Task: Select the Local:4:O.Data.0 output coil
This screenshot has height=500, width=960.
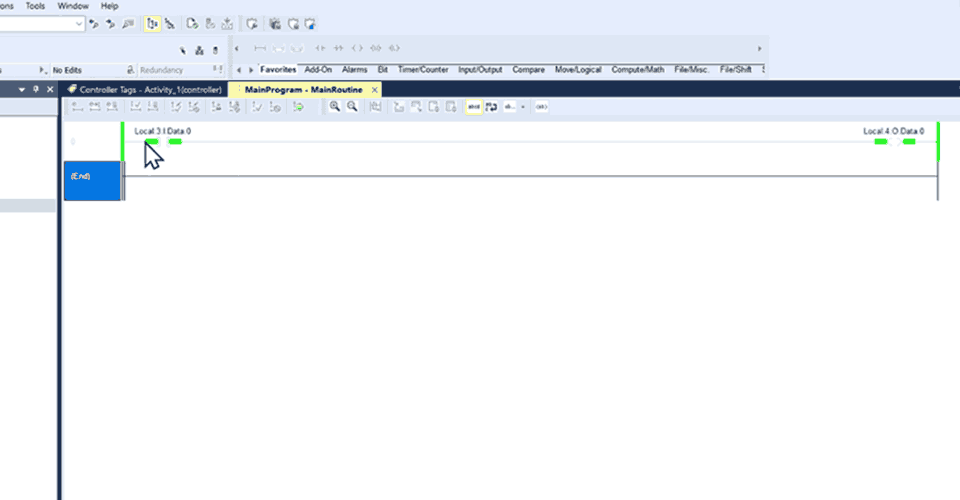Action: (894, 142)
